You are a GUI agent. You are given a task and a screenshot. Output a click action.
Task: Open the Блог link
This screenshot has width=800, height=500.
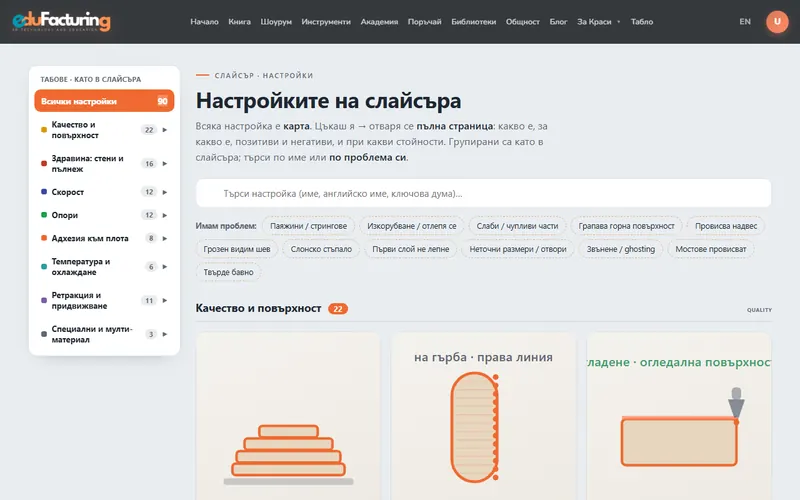pyautogui.click(x=558, y=21)
